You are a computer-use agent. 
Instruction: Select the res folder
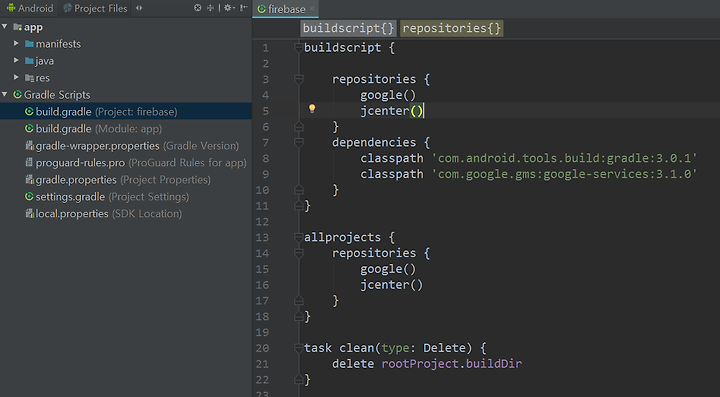42,78
